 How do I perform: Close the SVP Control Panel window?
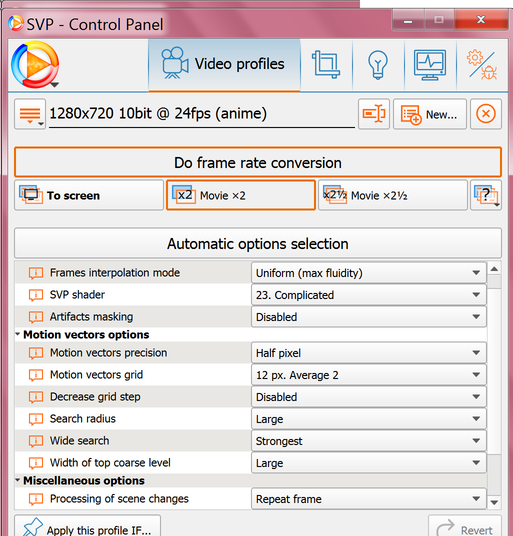(x=481, y=21)
